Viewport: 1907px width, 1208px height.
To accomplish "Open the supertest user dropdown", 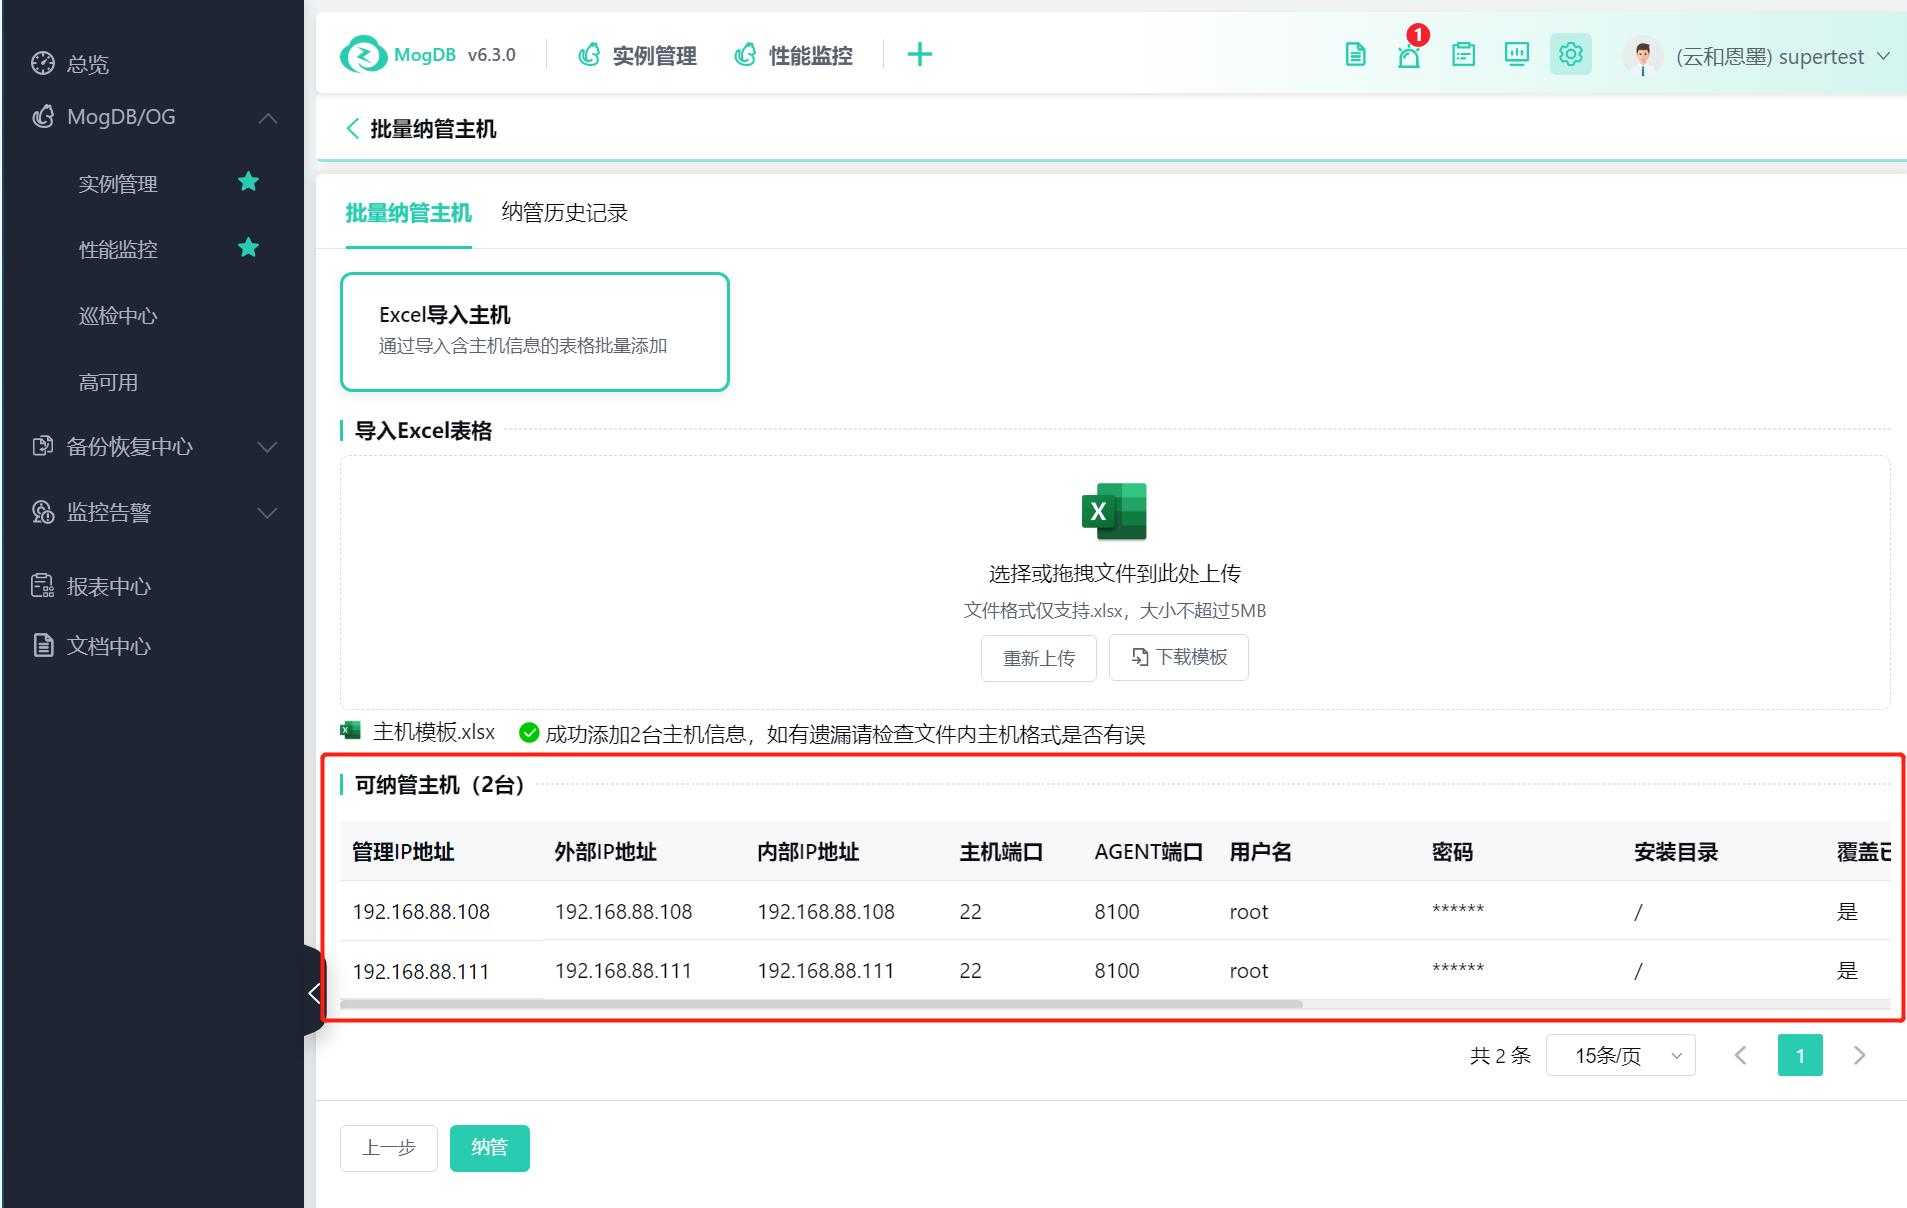I will (x=1783, y=56).
